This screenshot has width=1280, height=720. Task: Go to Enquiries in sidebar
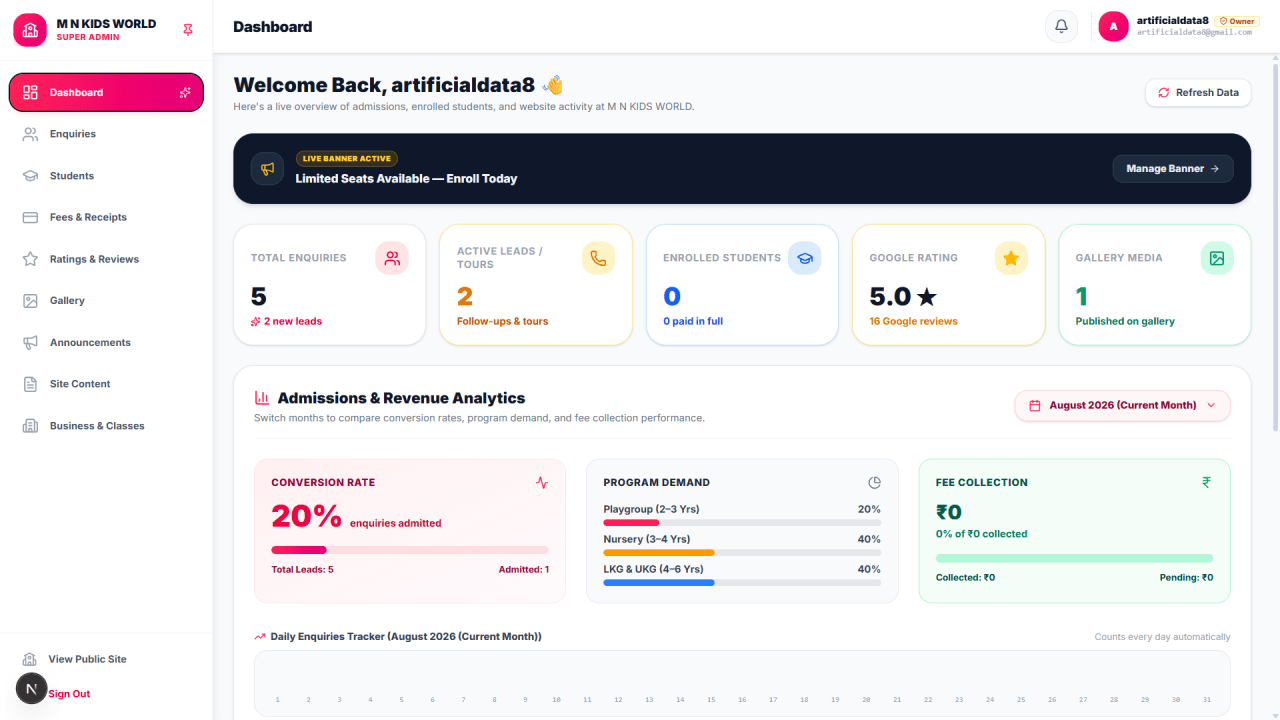pyautogui.click(x=106, y=134)
